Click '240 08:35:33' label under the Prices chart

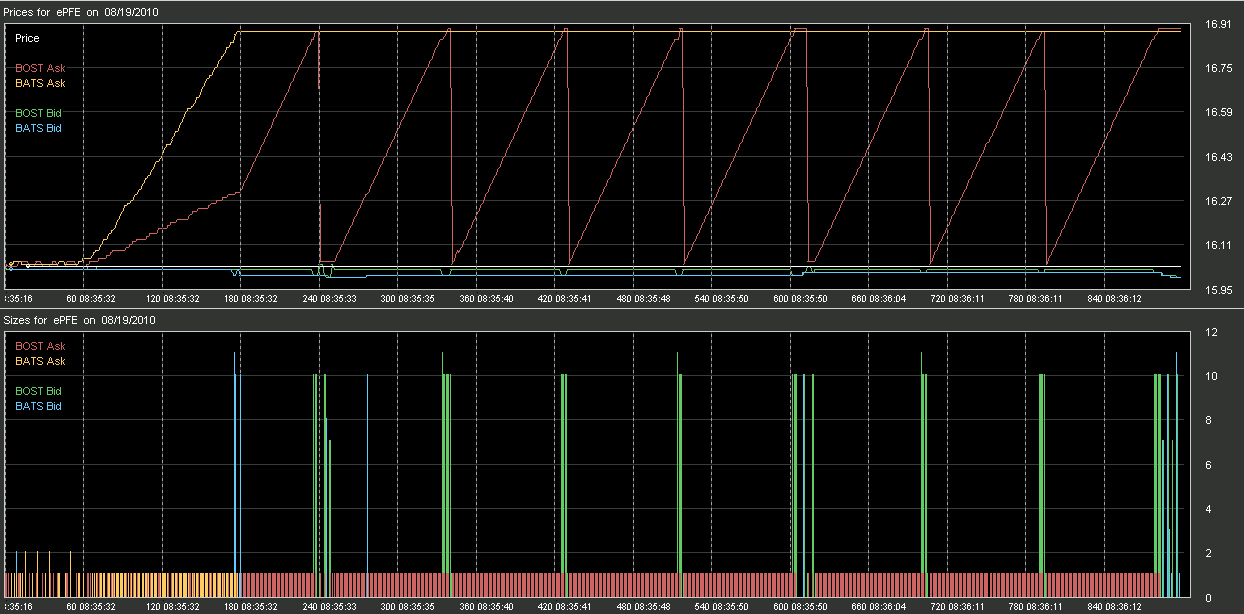pos(330,298)
